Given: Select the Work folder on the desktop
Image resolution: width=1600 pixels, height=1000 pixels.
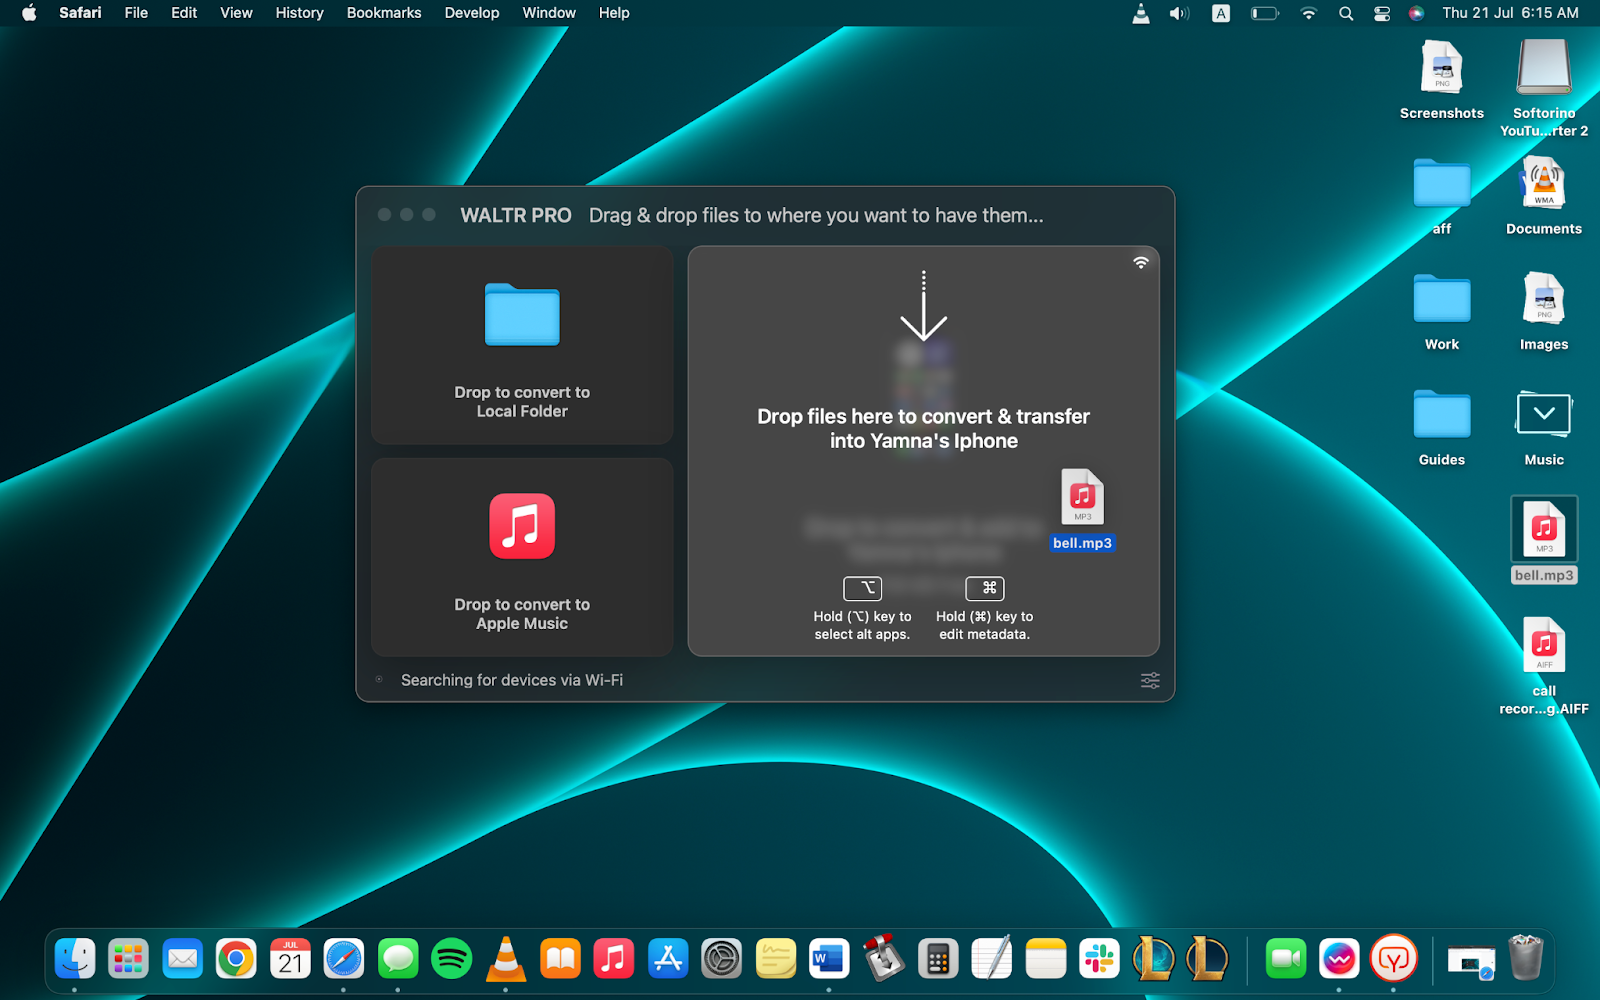Looking at the screenshot, I should pyautogui.click(x=1442, y=311).
